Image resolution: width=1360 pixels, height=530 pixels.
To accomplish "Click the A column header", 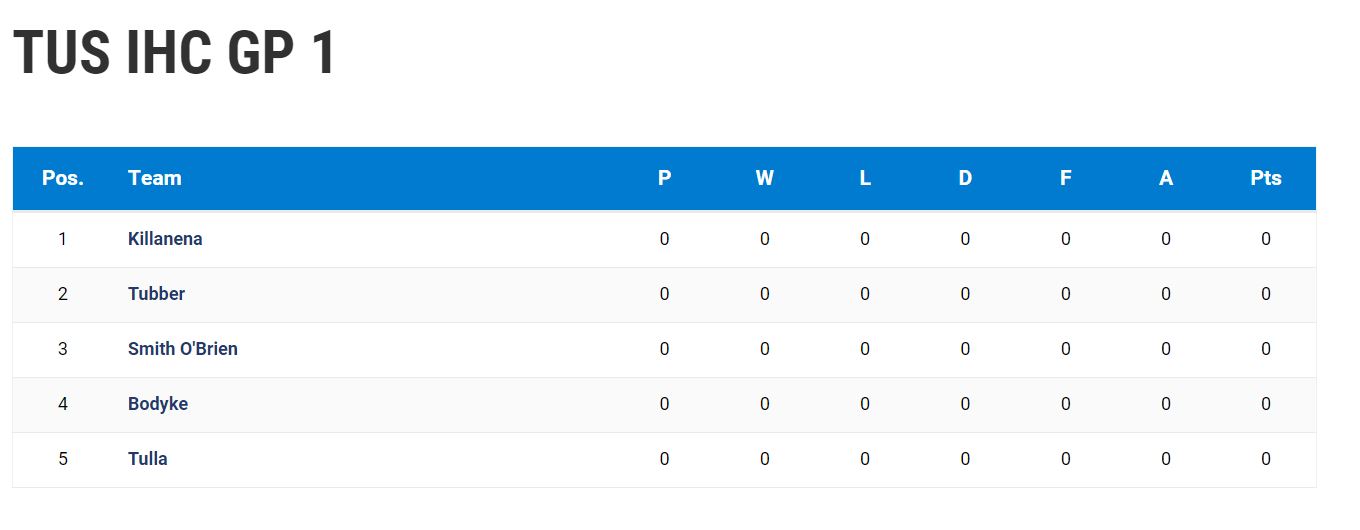I will point(1166,178).
